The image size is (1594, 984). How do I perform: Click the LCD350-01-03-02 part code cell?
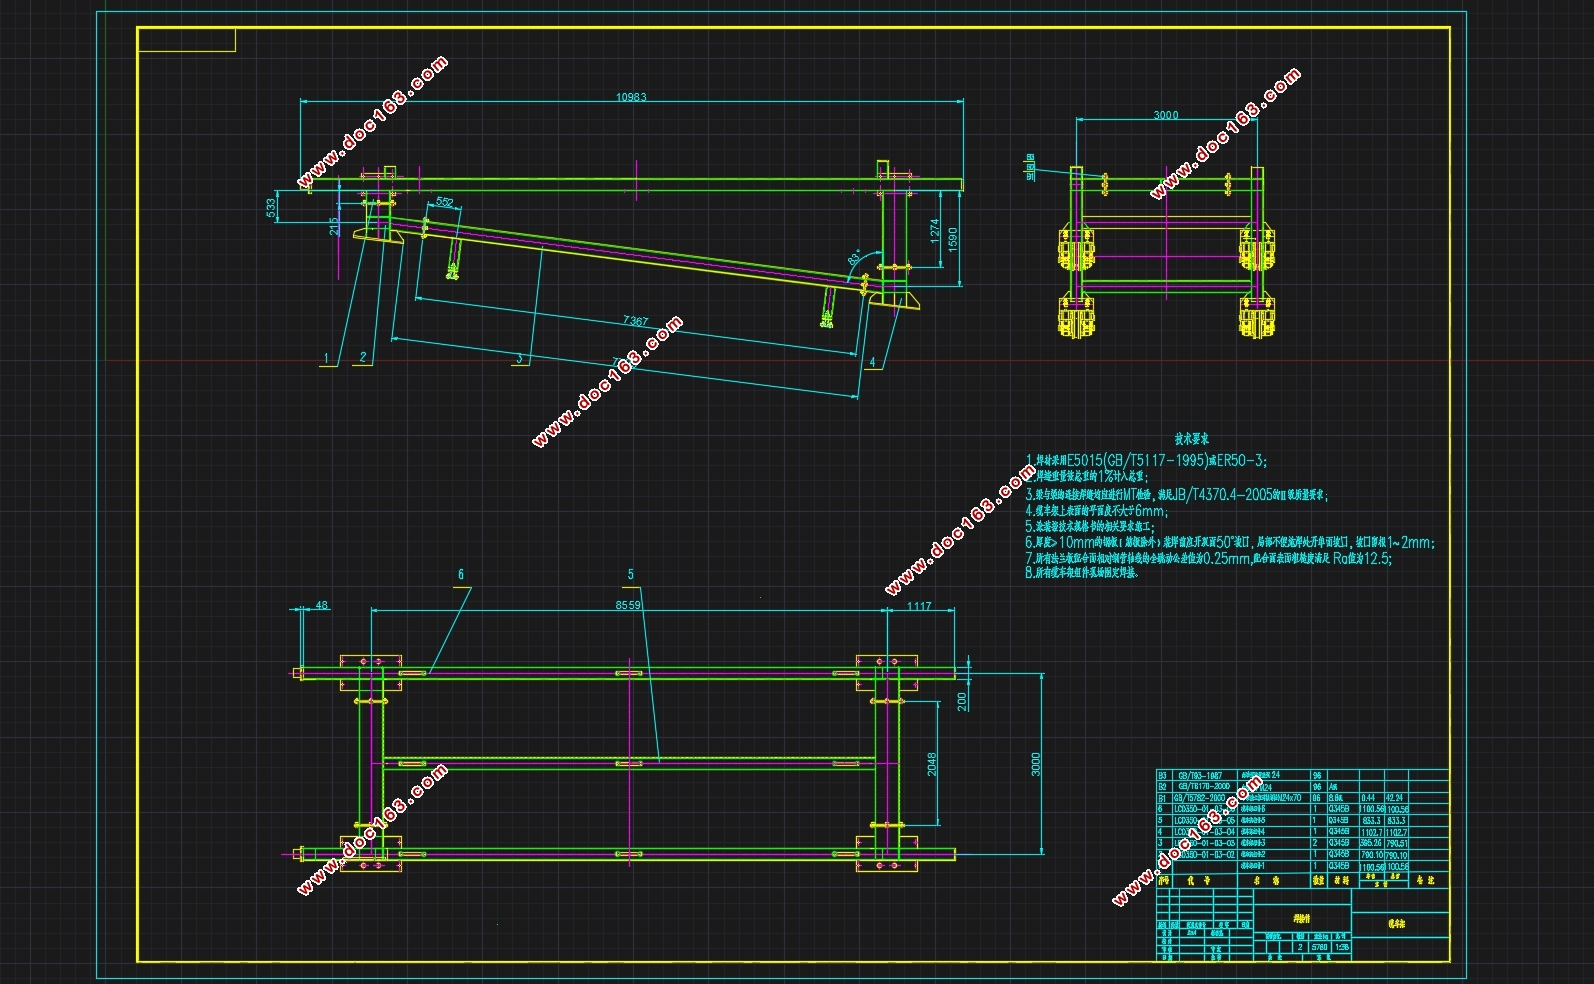pyautogui.click(x=1204, y=855)
